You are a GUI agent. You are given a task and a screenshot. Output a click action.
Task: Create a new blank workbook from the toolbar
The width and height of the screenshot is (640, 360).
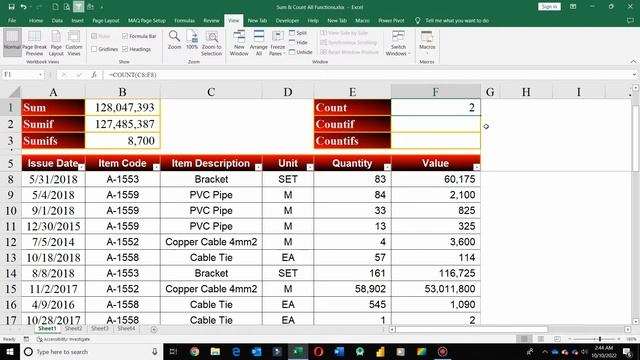click(x=55, y=7)
